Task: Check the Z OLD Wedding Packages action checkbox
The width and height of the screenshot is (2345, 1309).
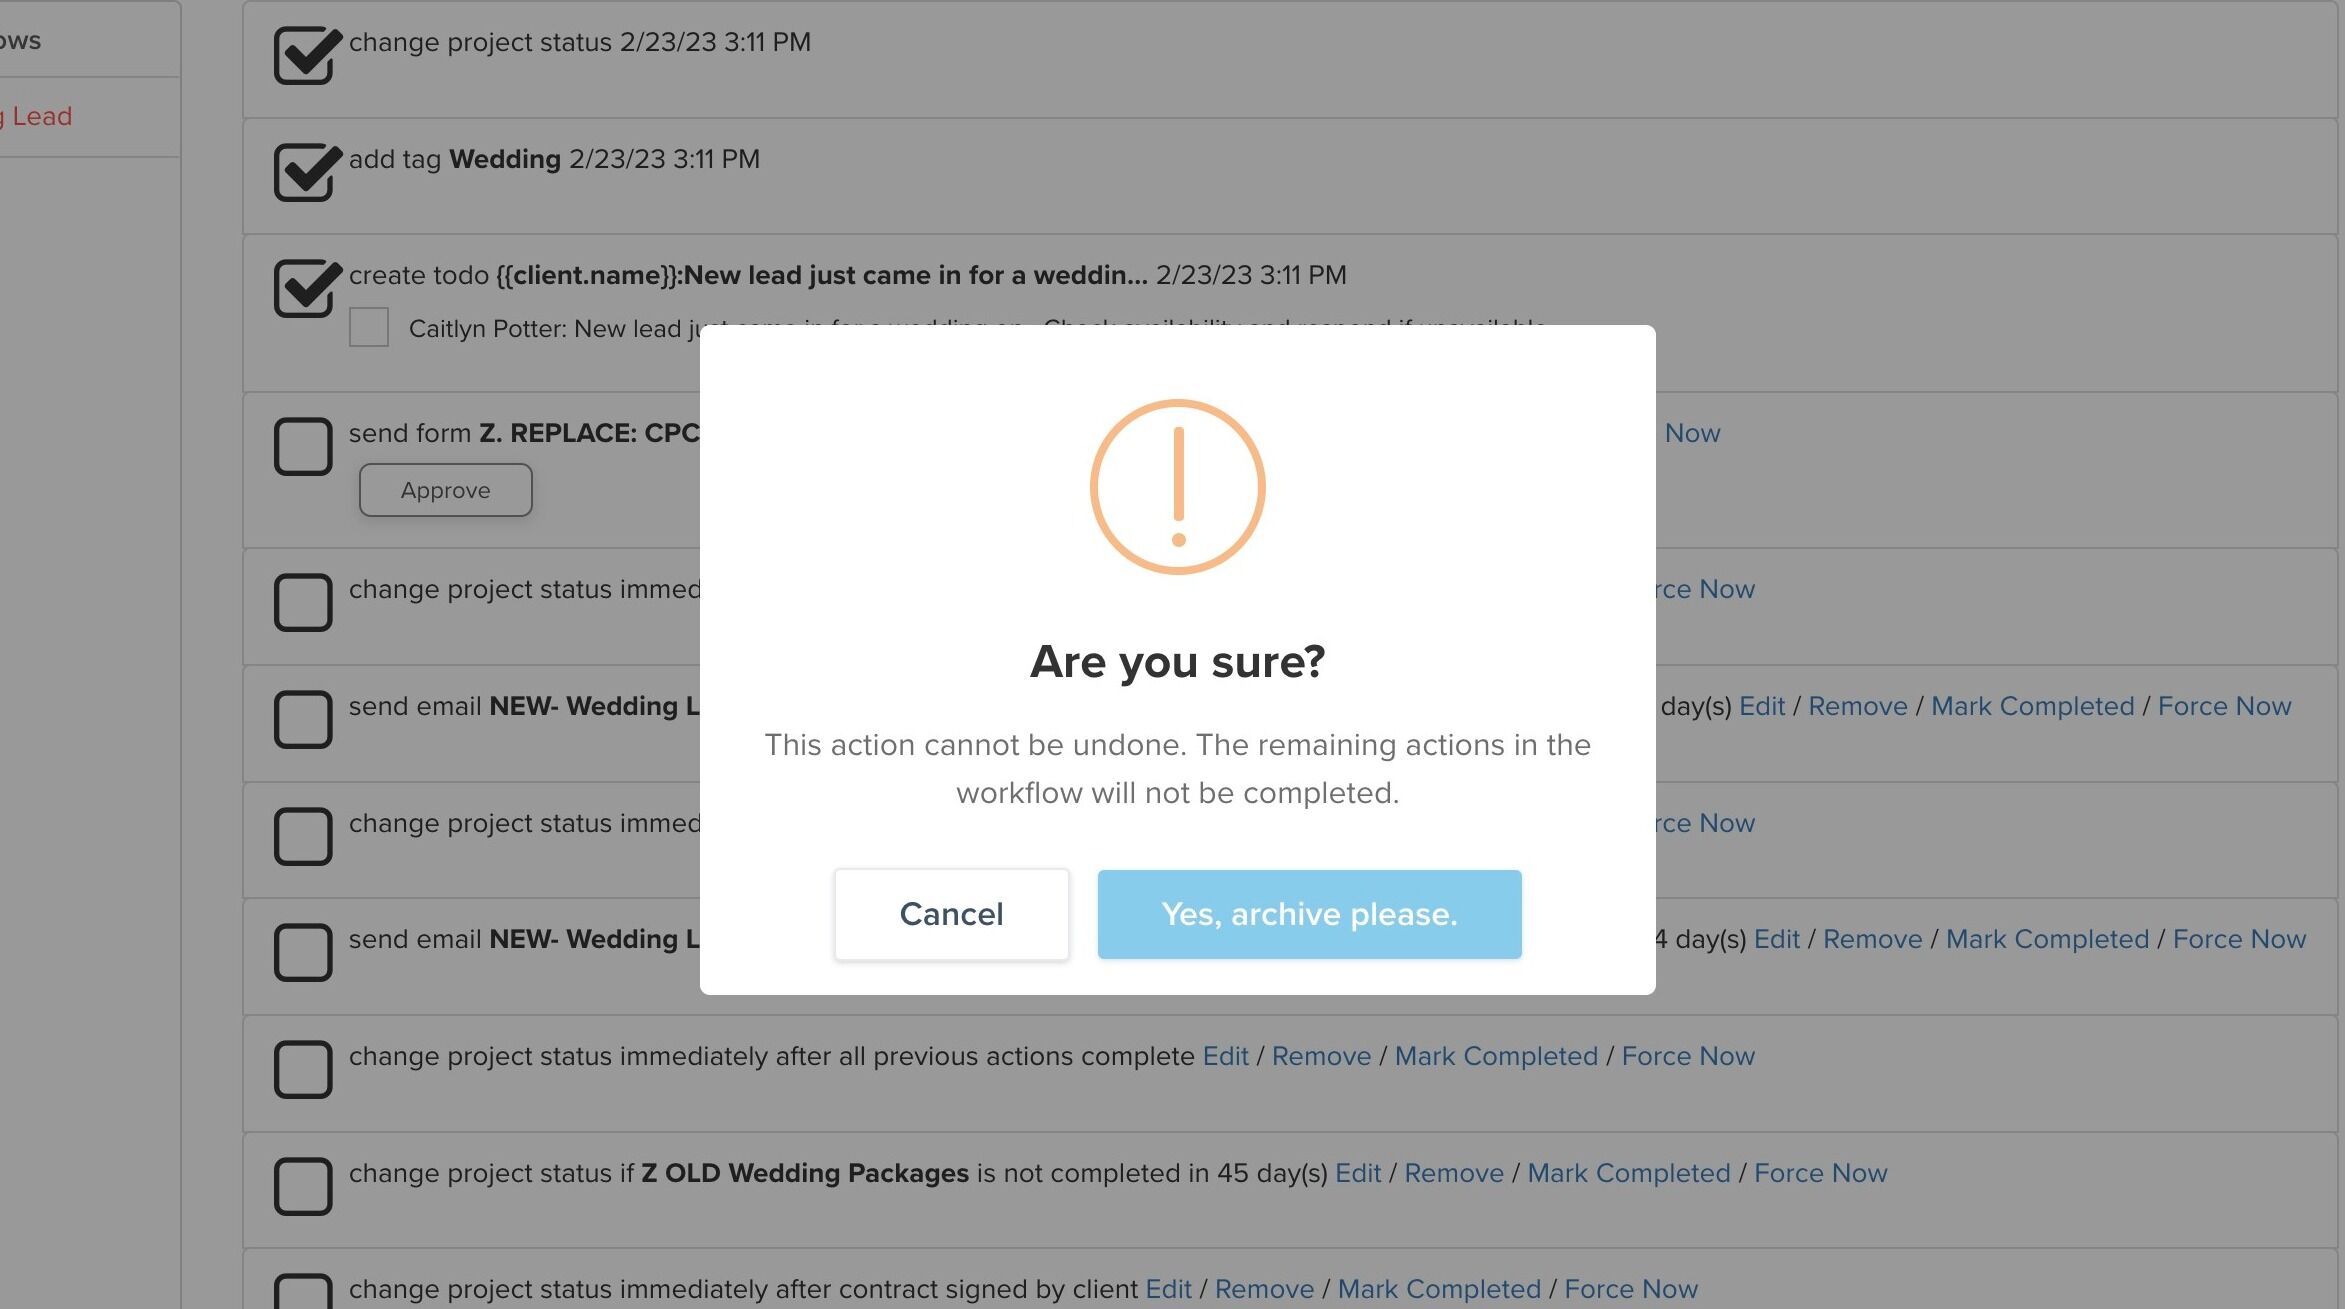Action: tap(303, 1186)
